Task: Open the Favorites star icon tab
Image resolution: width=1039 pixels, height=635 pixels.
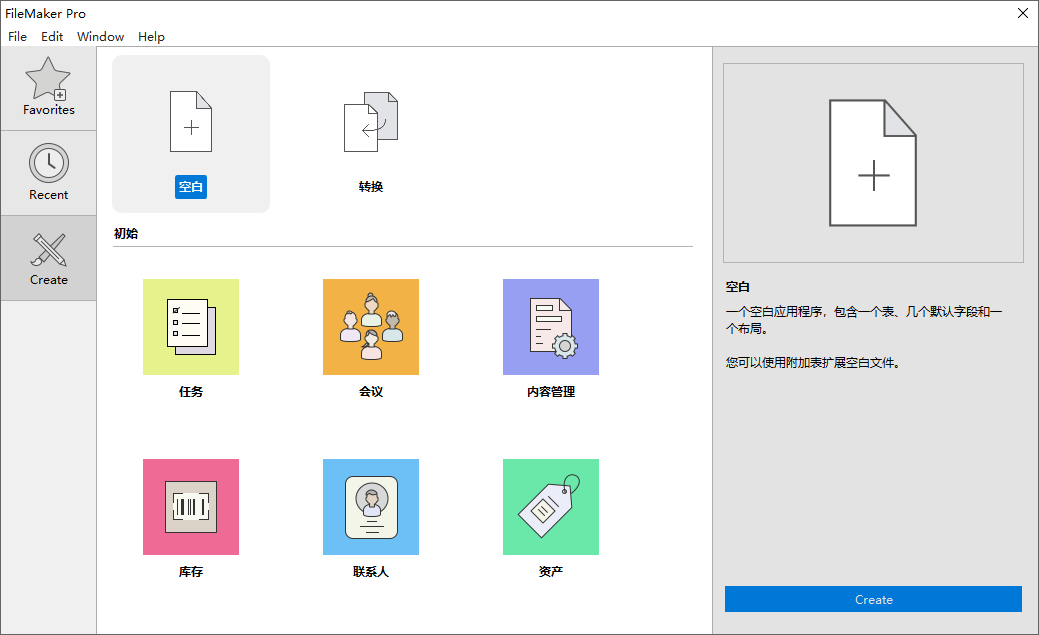Action: [x=48, y=88]
